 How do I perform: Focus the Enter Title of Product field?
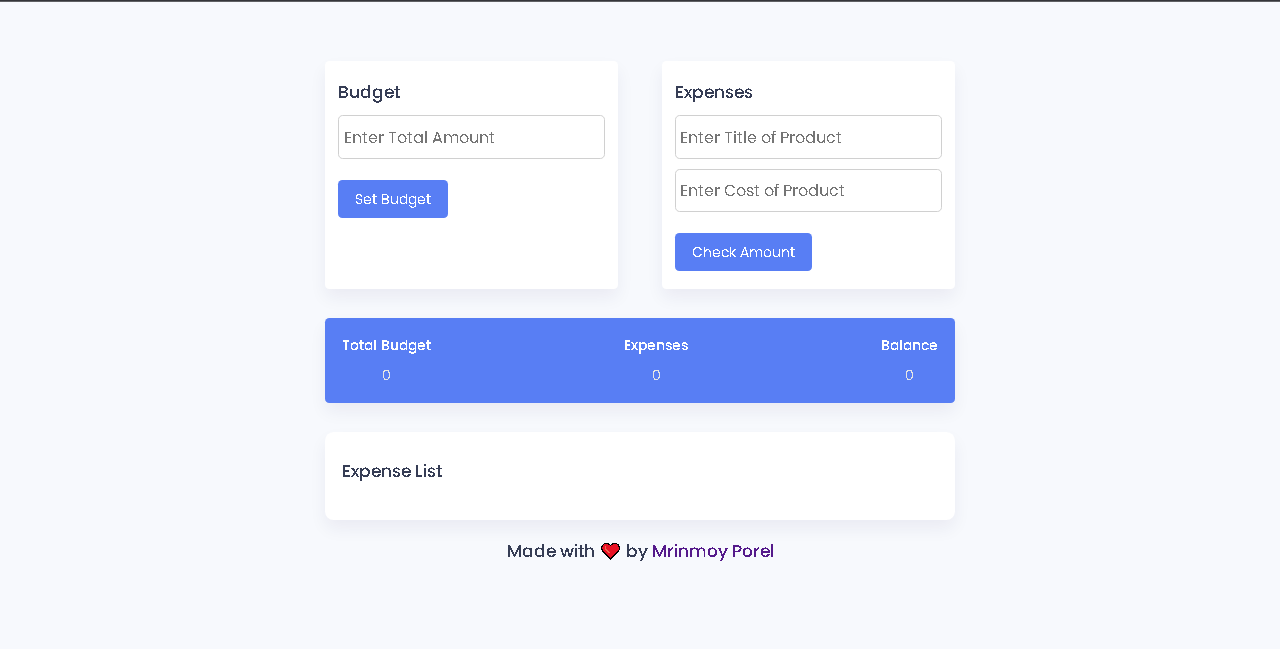click(x=808, y=137)
